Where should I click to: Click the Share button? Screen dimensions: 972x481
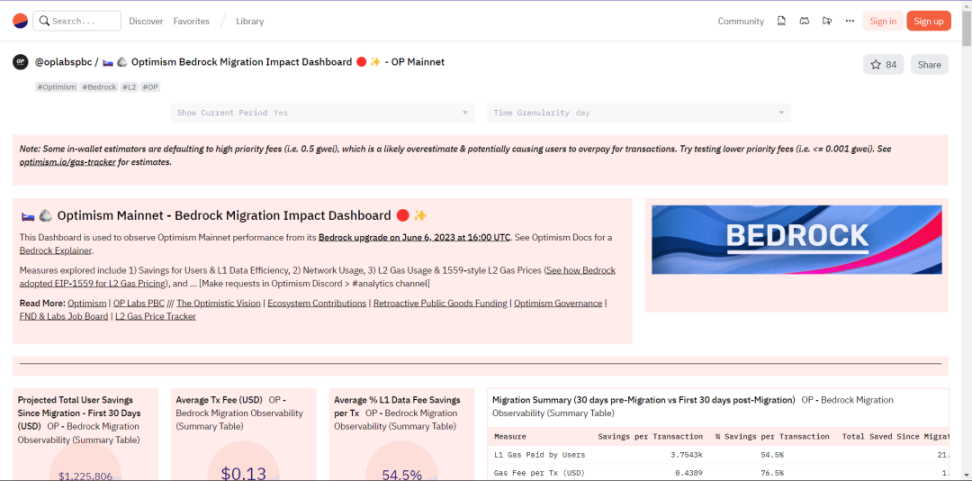[929, 65]
